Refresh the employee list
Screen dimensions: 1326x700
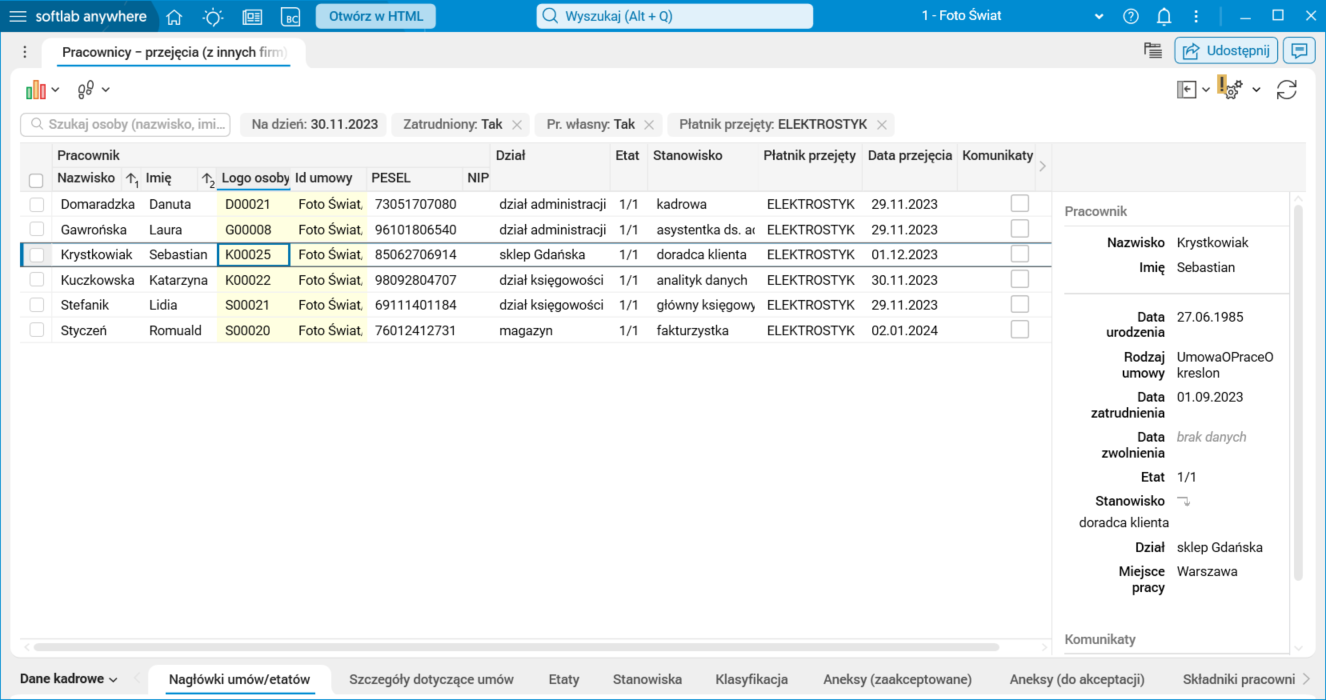point(1287,90)
